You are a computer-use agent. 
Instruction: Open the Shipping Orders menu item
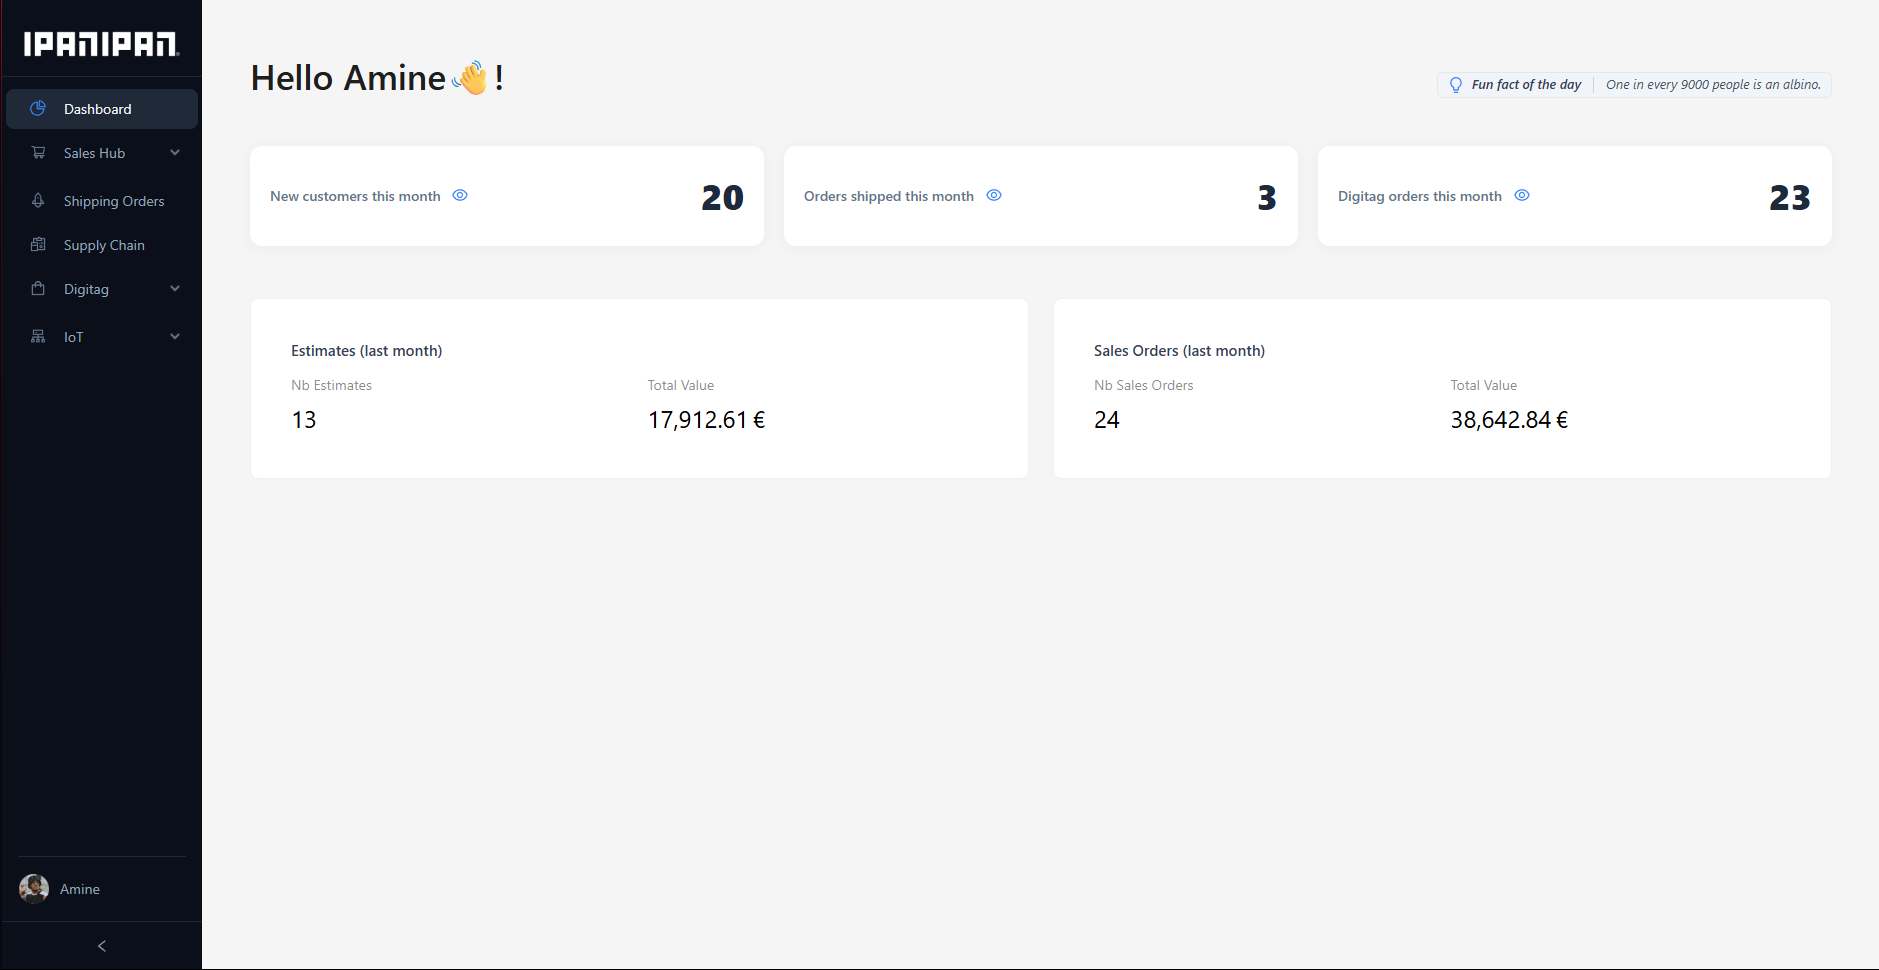114,201
